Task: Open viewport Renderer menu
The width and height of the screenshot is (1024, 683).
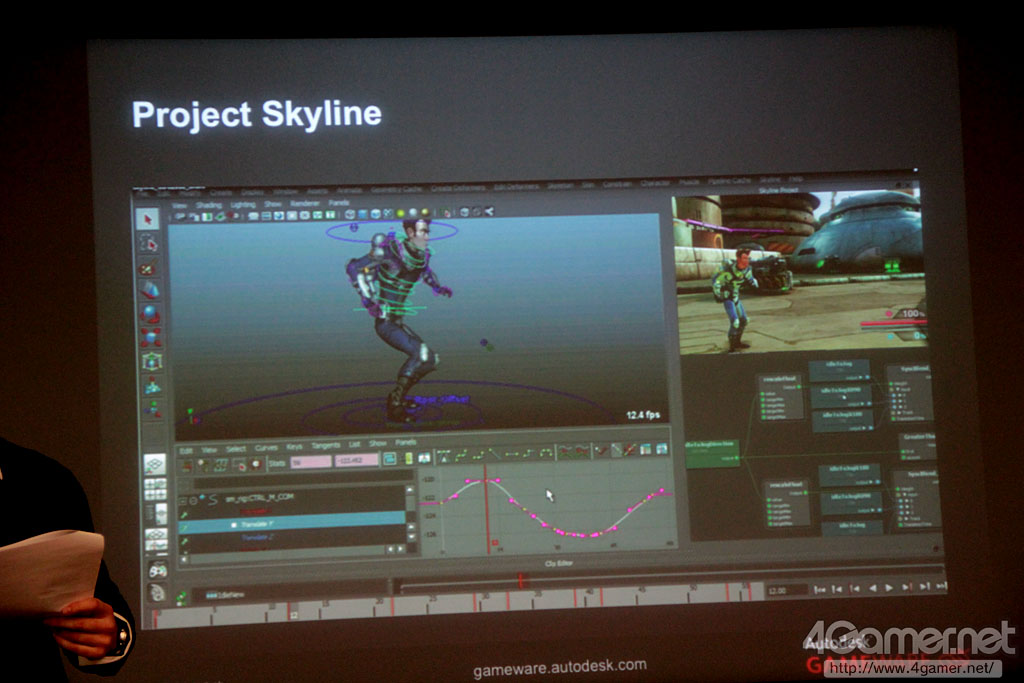Action: pyautogui.click(x=305, y=204)
